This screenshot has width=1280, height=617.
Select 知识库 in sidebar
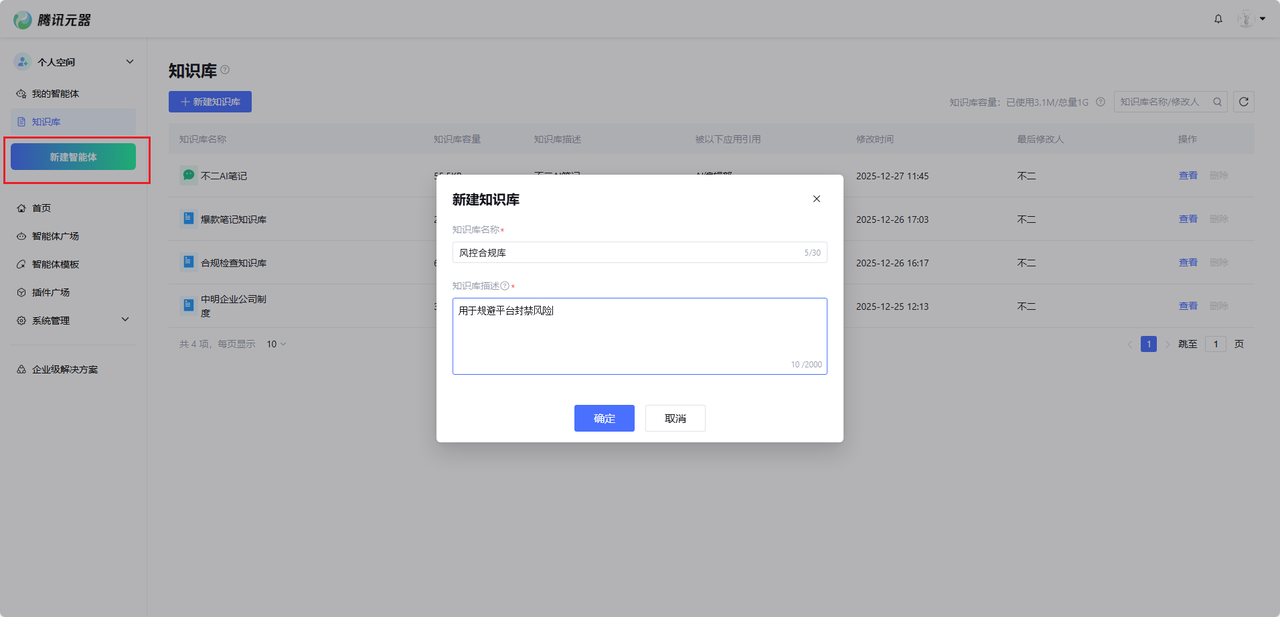74,121
